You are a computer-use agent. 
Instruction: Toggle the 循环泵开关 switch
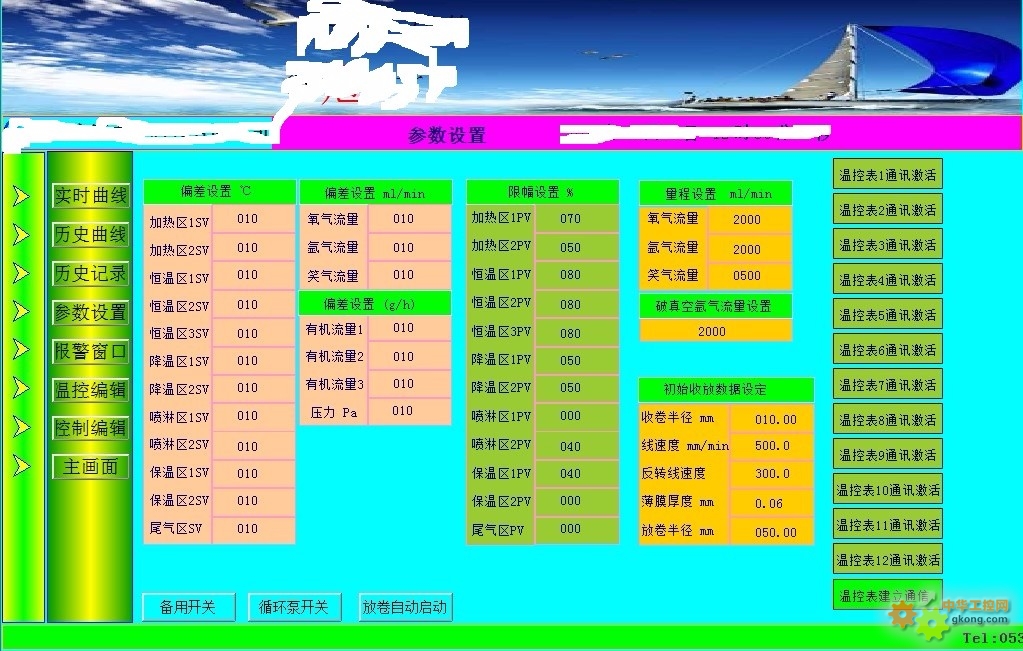(294, 607)
